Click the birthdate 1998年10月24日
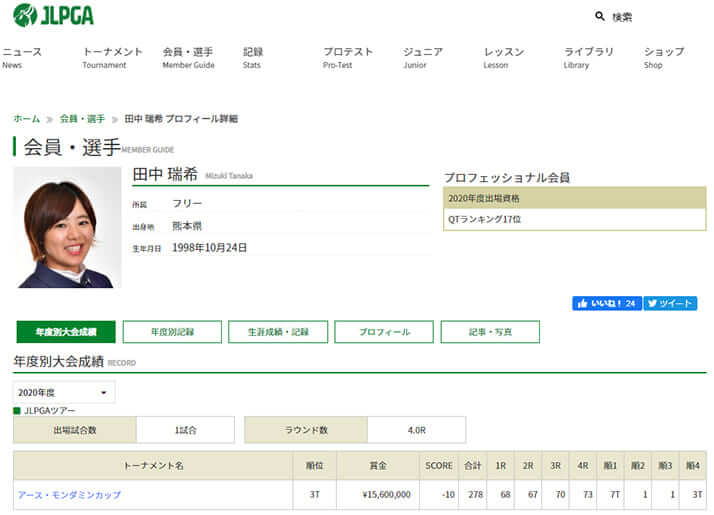Viewport: 714px width, 515px height. (x=209, y=248)
